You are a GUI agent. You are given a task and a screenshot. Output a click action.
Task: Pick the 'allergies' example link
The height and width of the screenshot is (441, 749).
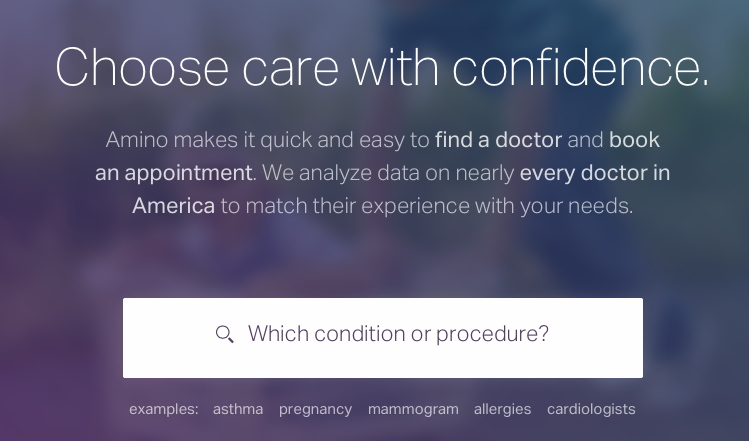pos(503,409)
